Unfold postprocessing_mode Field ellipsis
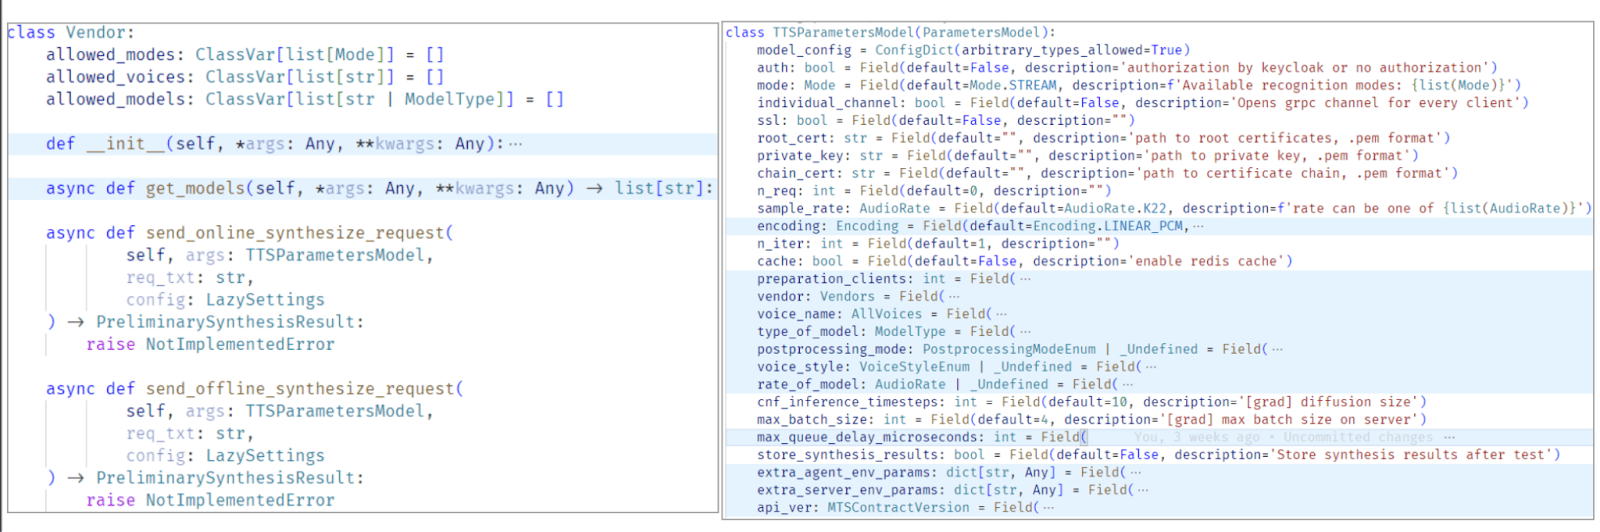 click(1277, 349)
